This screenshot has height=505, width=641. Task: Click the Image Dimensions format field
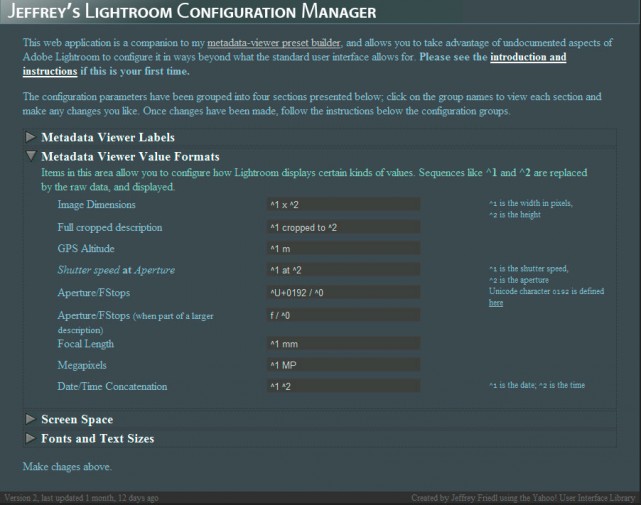coord(343,204)
